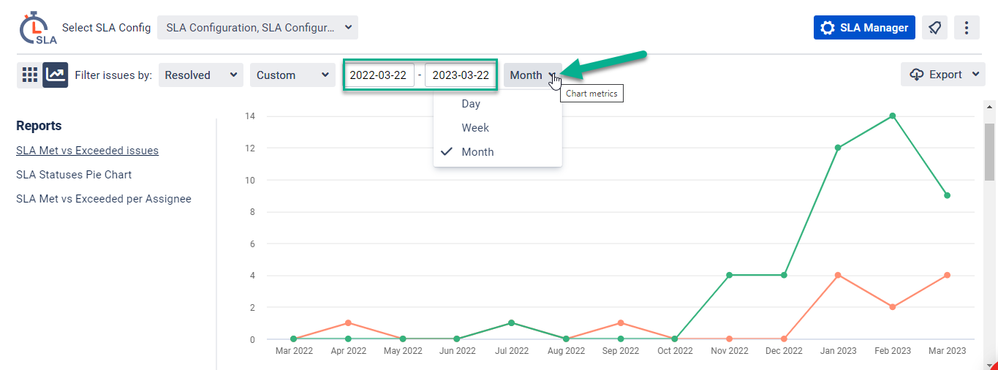This screenshot has width=998, height=370.
Task: Click the 14 y-axis value
Action: pyautogui.click(x=250, y=116)
